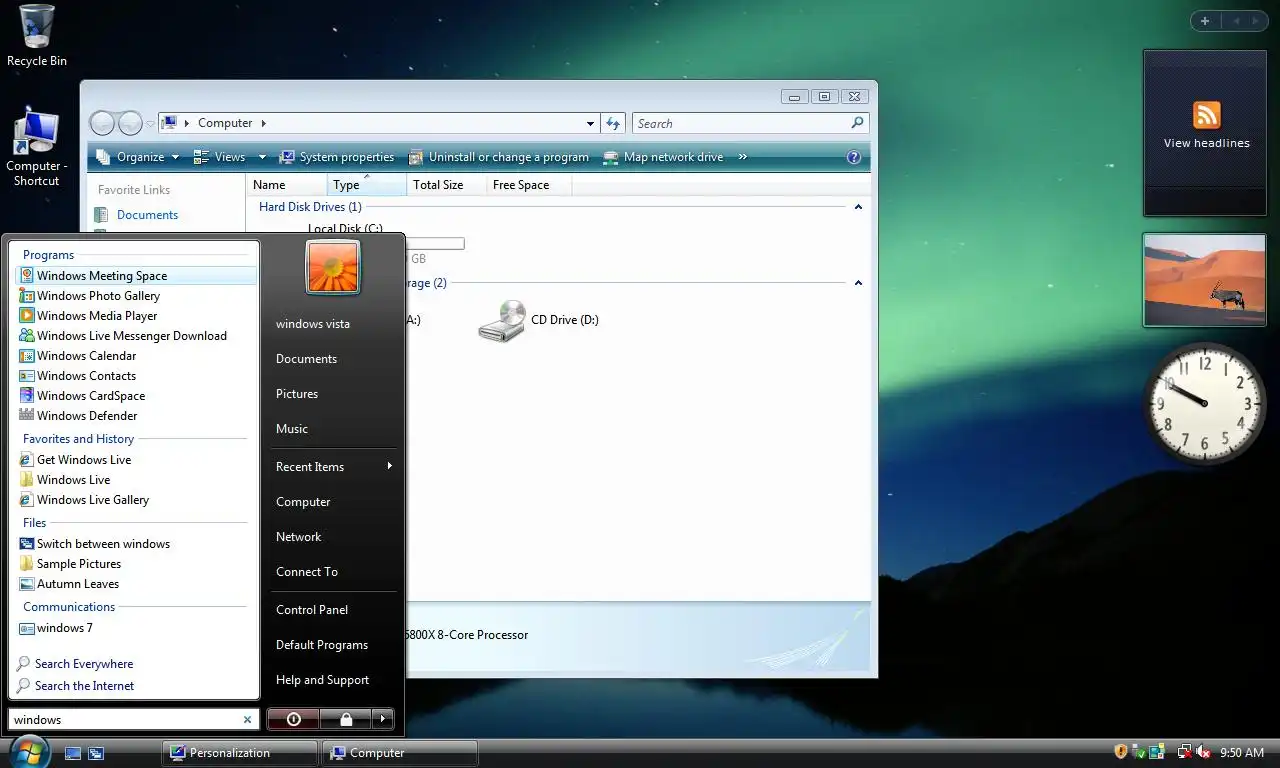The image size is (1280, 768).
Task: Open the Get Windows Live favorite
Action: coord(137,460)
